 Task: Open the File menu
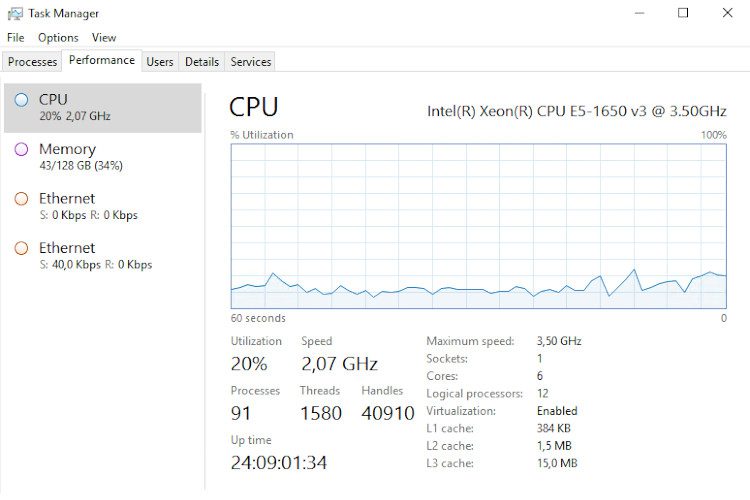tap(15, 38)
